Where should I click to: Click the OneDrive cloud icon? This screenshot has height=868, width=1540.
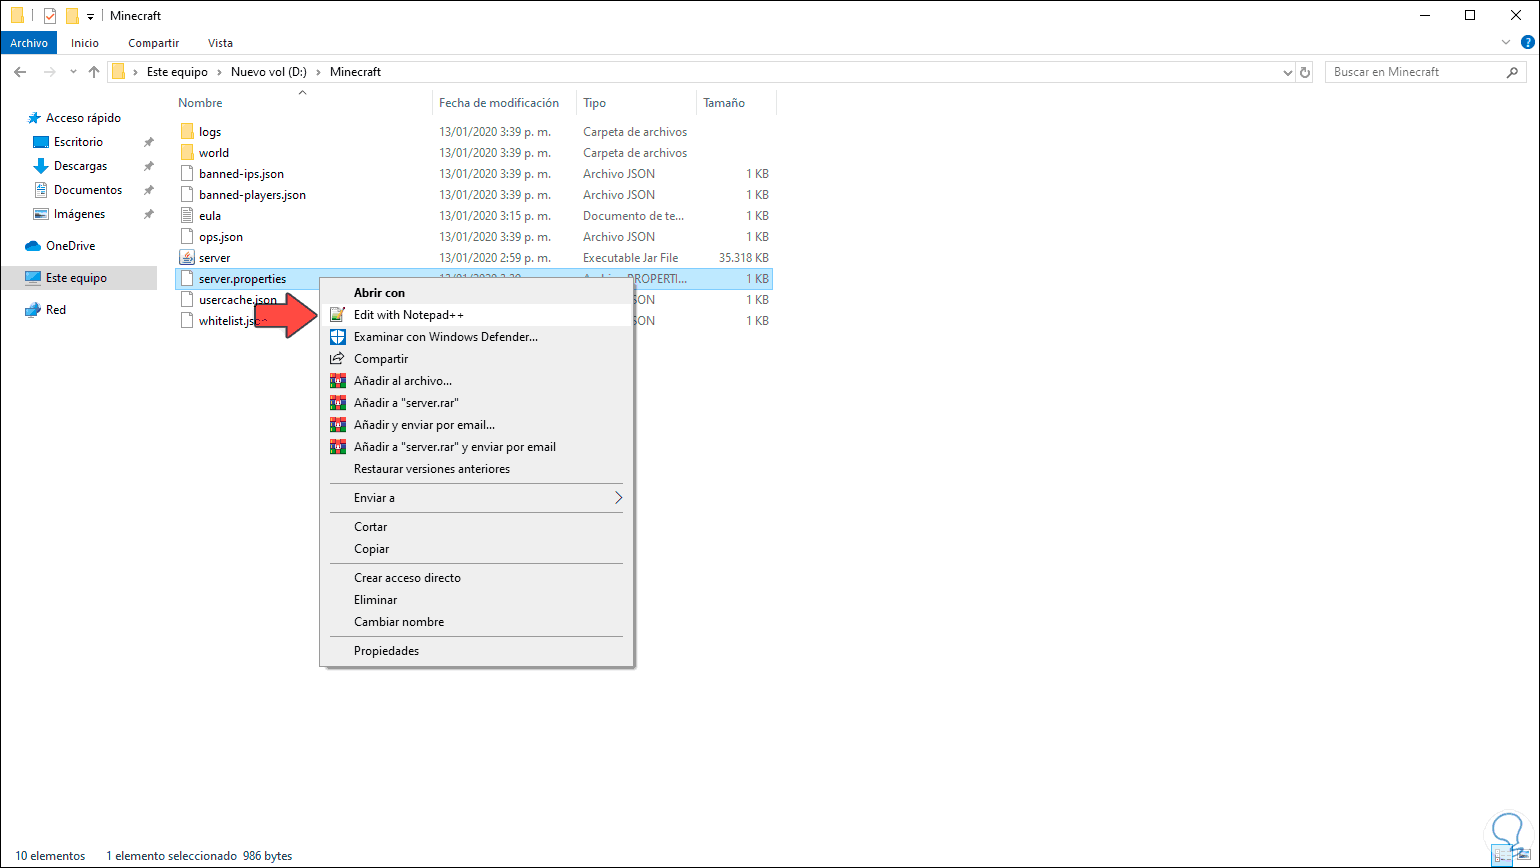(x=33, y=246)
